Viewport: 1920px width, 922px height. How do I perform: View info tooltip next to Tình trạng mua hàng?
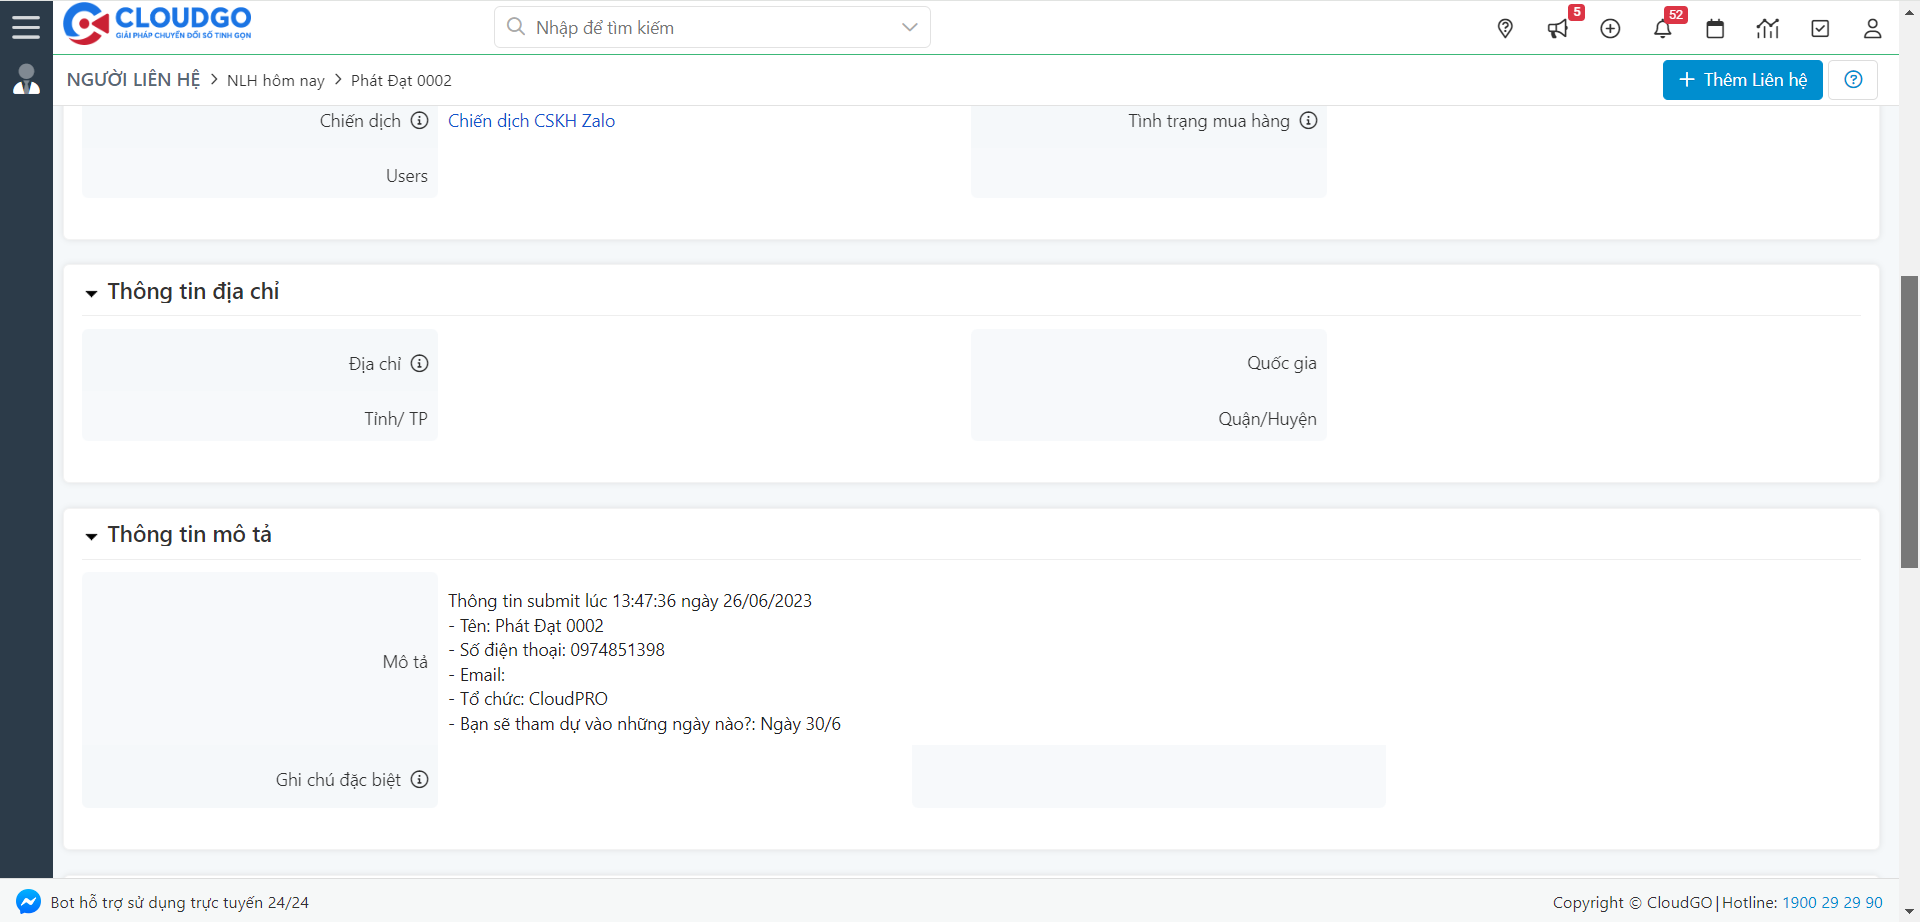pyautogui.click(x=1310, y=120)
